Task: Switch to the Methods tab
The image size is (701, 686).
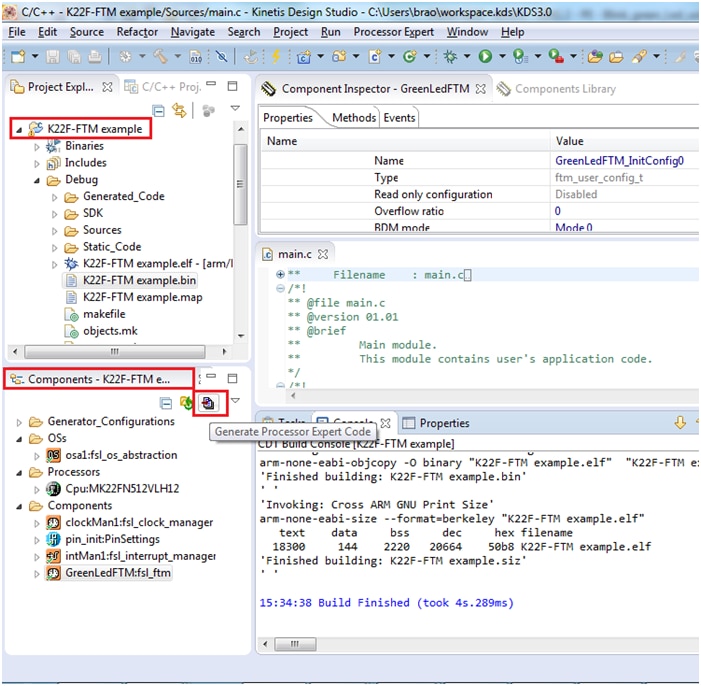Action: (x=354, y=118)
